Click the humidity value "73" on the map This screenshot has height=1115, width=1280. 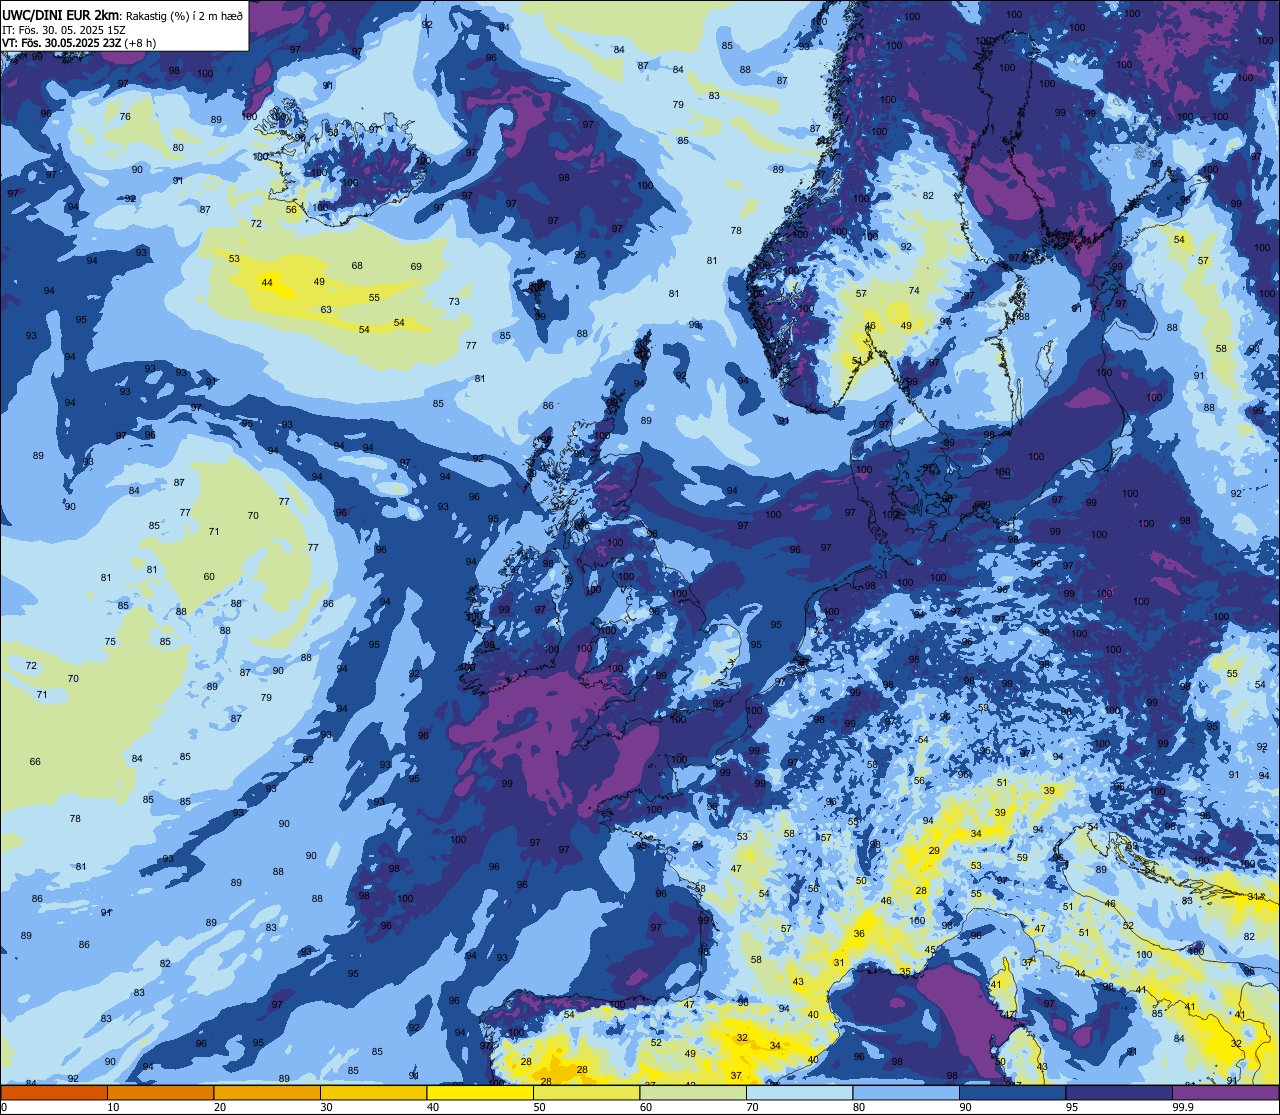(x=454, y=302)
